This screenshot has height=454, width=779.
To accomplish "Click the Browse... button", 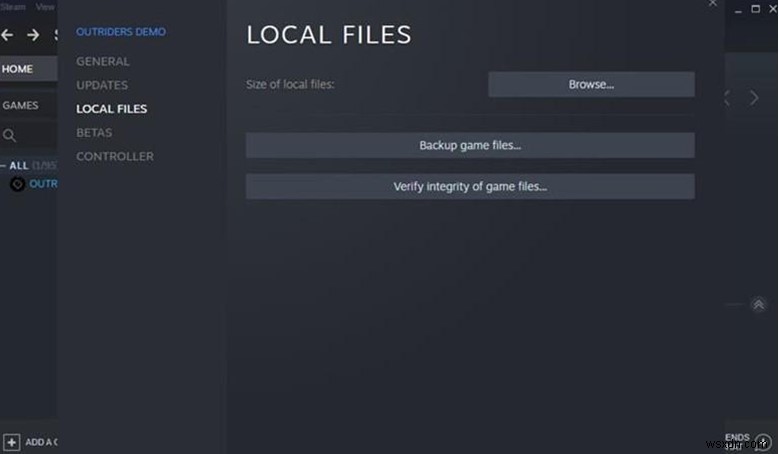I will coord(591,84).
